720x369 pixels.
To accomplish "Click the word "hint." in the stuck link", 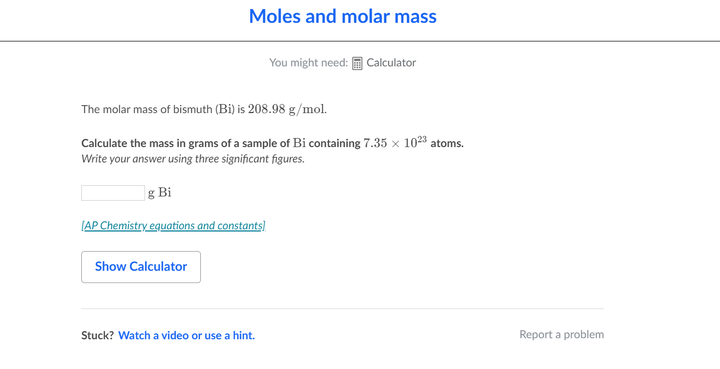I will pos(244,335).
